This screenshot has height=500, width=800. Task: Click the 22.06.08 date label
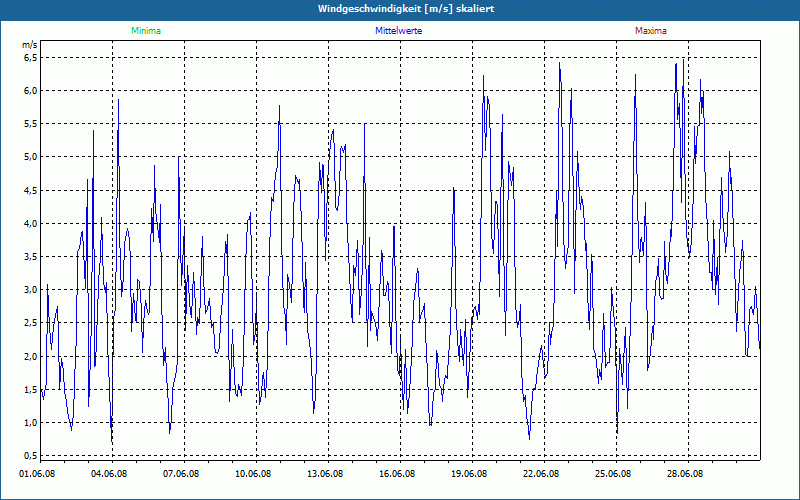541,473
